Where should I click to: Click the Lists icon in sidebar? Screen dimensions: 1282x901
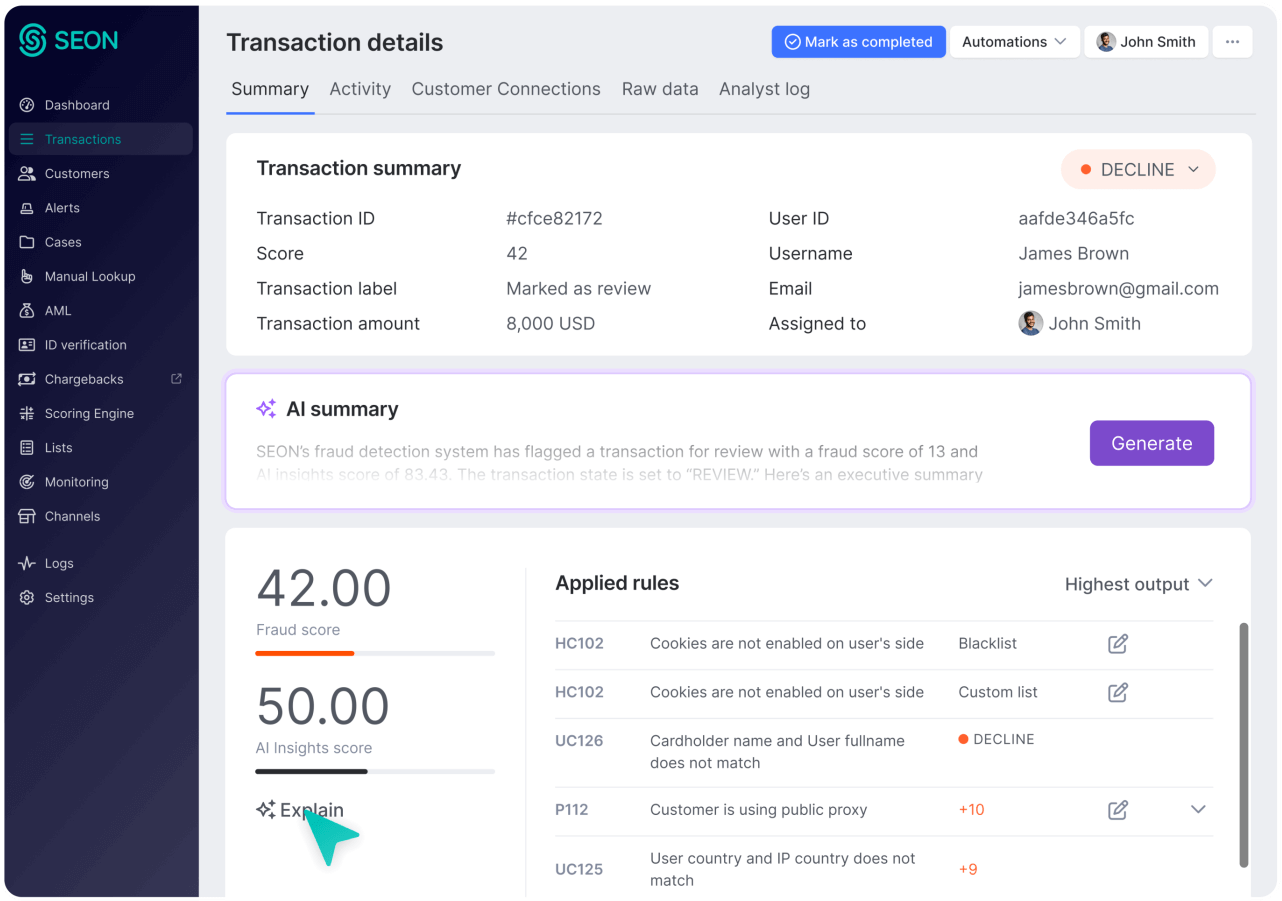tap(27, 448)
